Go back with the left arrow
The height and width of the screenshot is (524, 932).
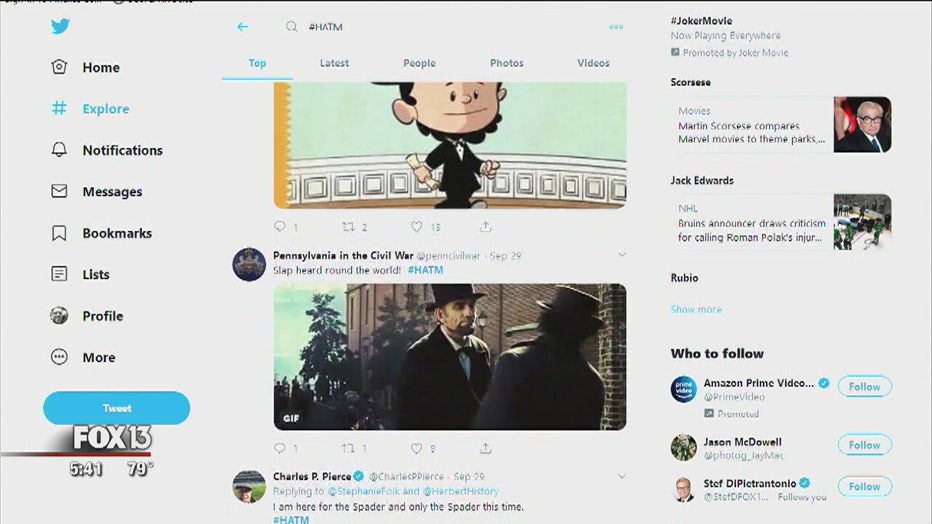pos(243,27)
